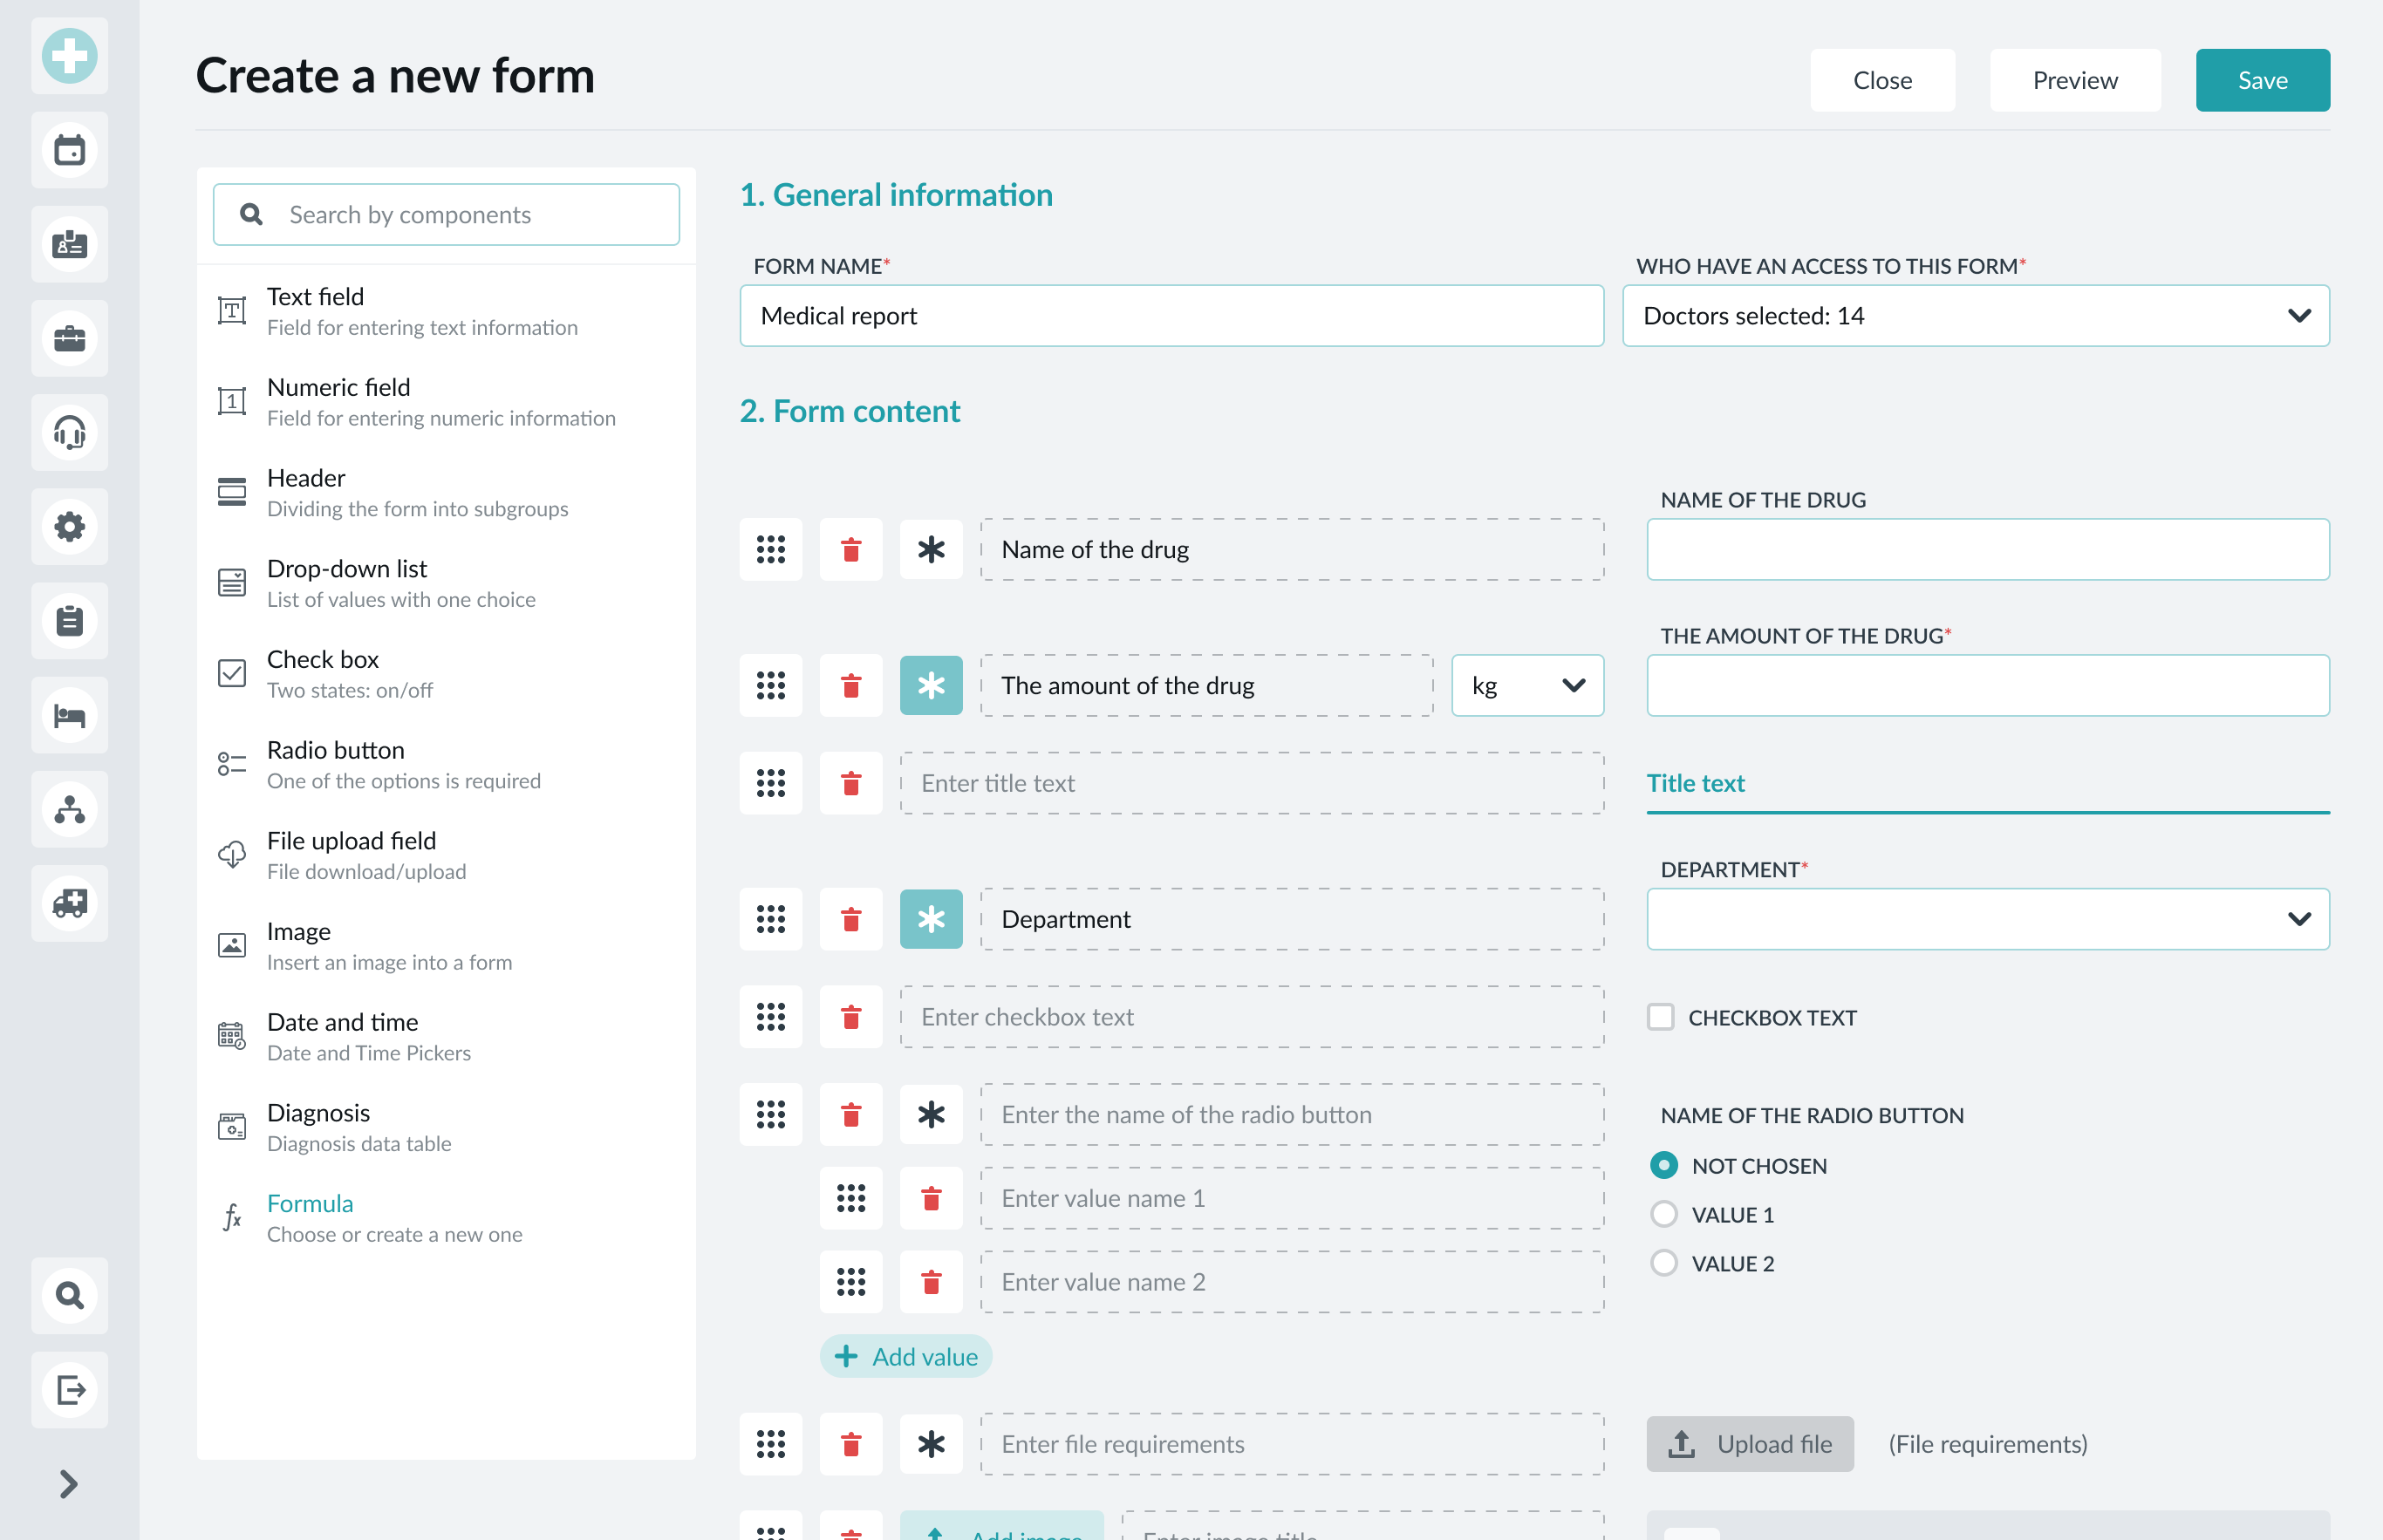Click the calendar icon in left sidebar
Screen dimensions: 2383x1540
coord(69,151)
